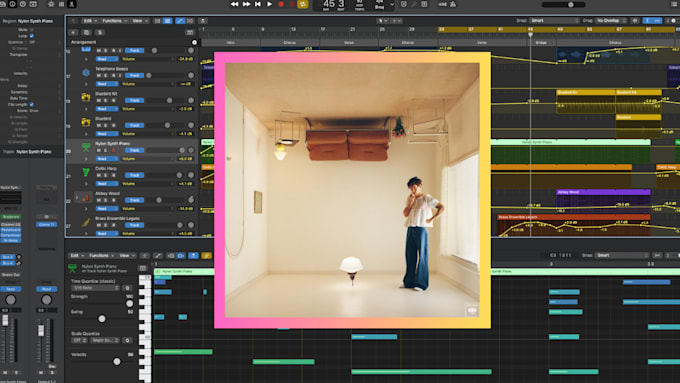Viewport: 680px width, 383px height.
Task: Click the Bluebird Kit drum icon
Action: point(86,97)
